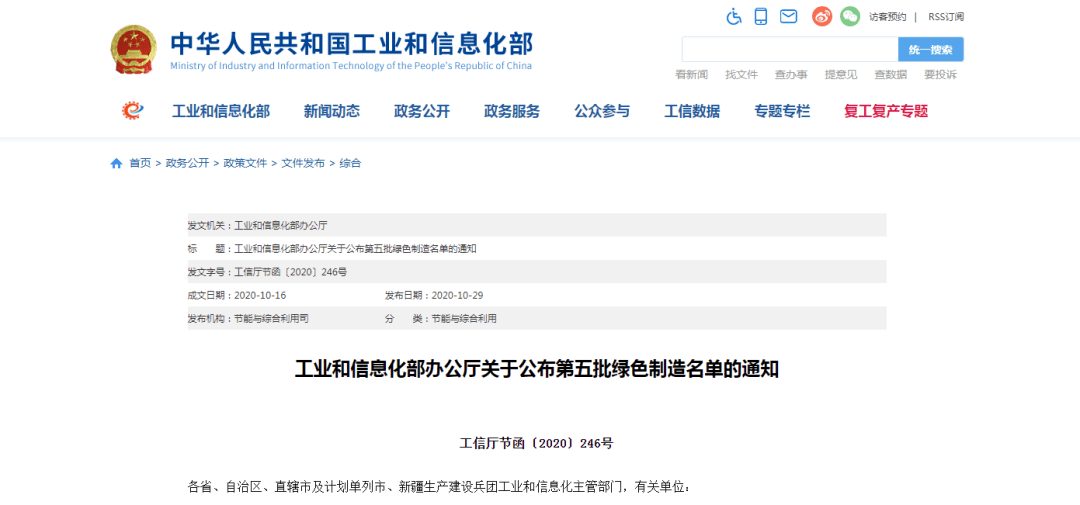This screenshot has width=1080, height=505.
Task: Open the red 复工复产专题 nav item
Action: pos(886,111)
